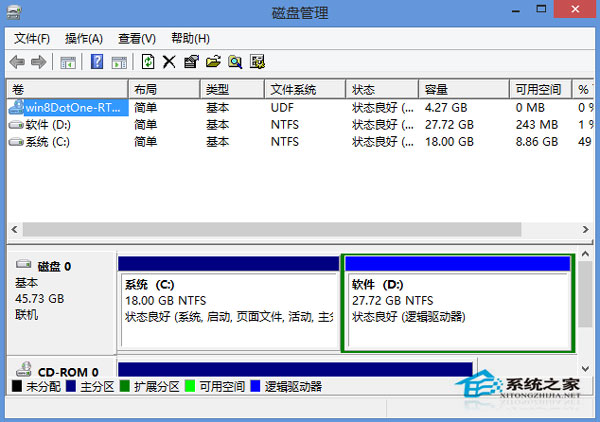
Task: Select the 软件 (D:) volume name
Action: tap(48, 125)
